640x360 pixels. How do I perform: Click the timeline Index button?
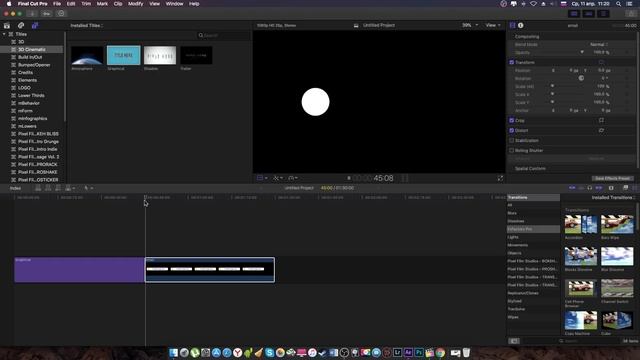click(16, 188)
